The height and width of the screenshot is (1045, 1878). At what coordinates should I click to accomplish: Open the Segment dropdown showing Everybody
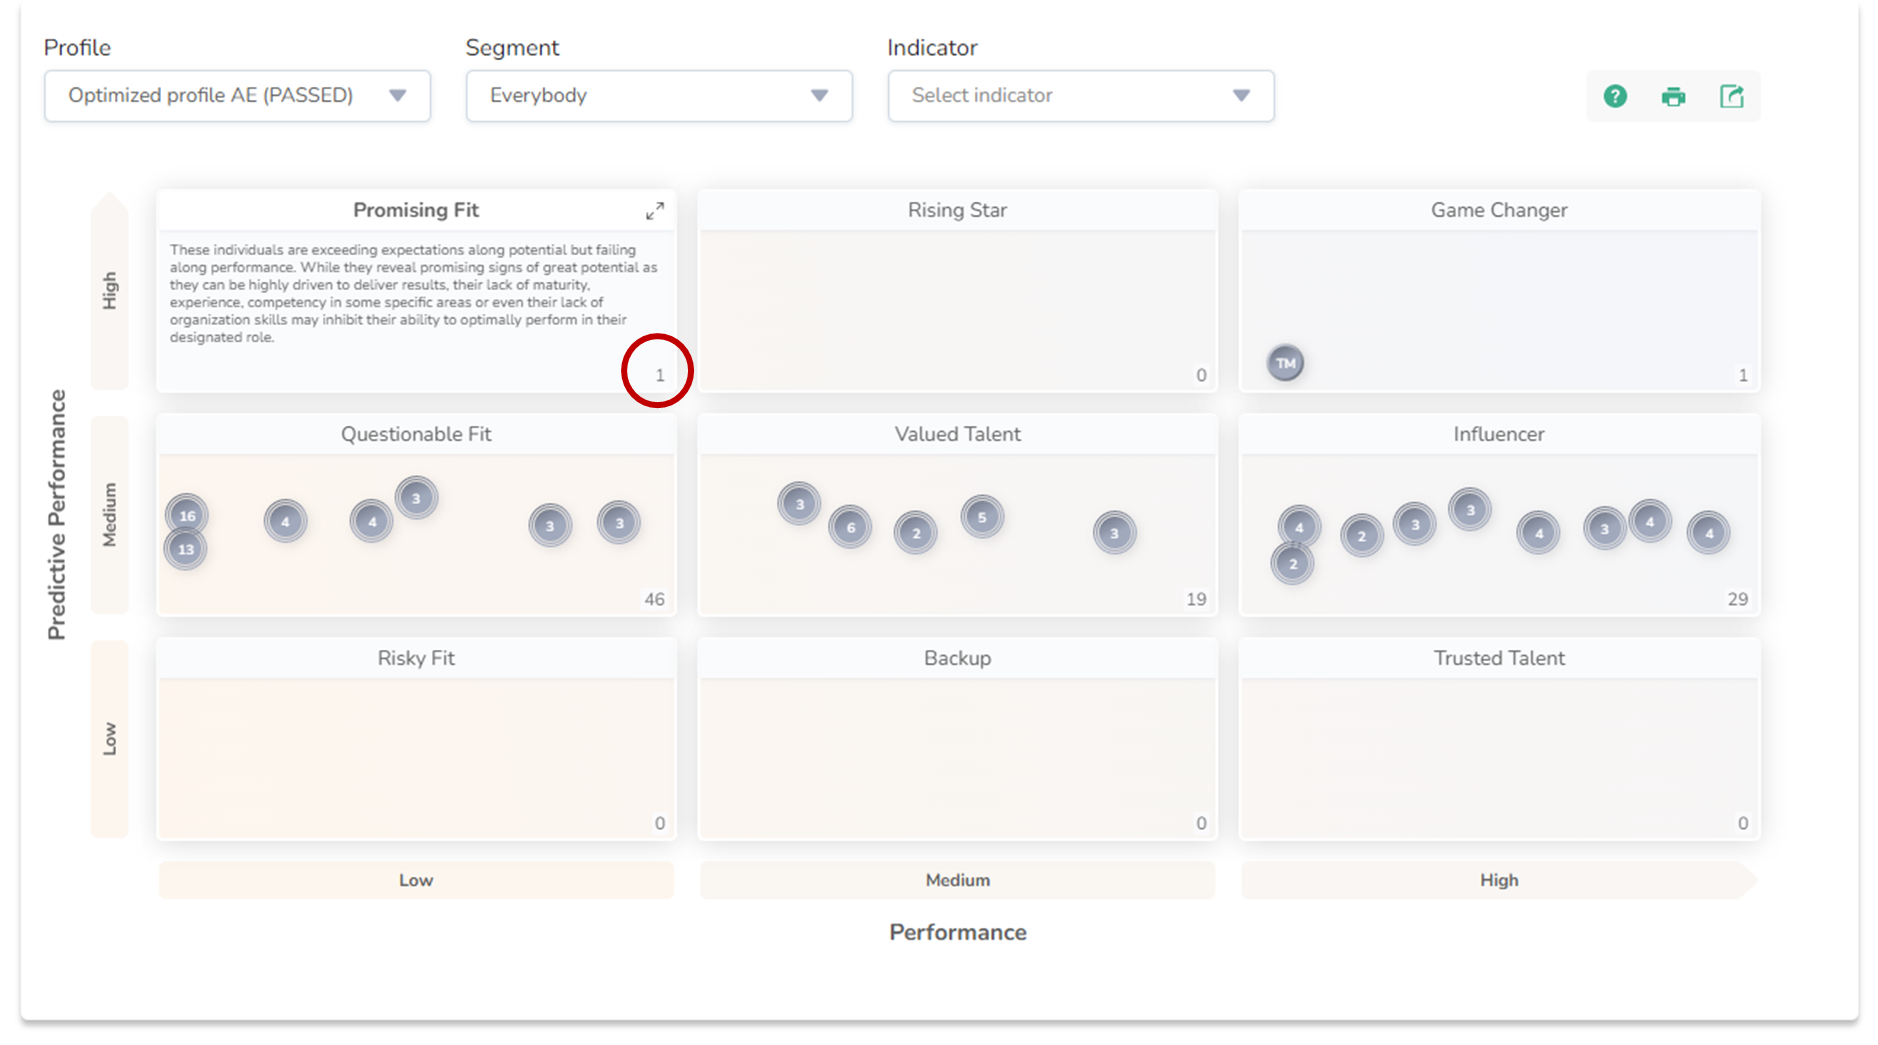[x=659, y=96]
